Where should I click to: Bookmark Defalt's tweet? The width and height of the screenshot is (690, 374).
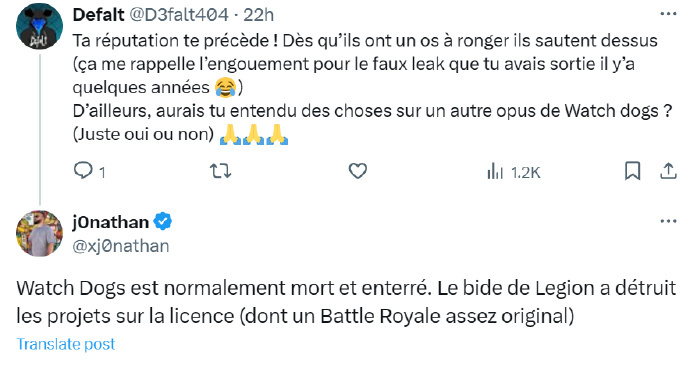632,171
